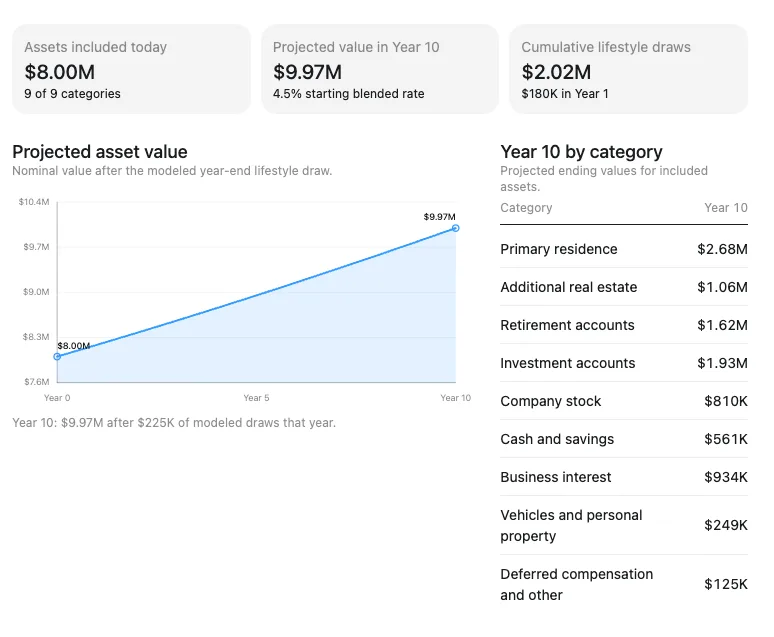The width and height of the screenshot is (774, 637).
Task: Click the 'Year 5' x-axis label
Action: click(x=256, y=398)
